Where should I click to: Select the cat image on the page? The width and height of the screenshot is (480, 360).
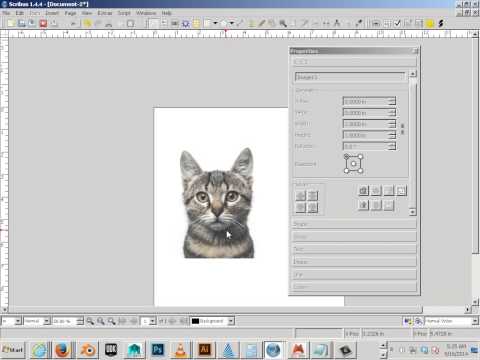pos(218,203)
